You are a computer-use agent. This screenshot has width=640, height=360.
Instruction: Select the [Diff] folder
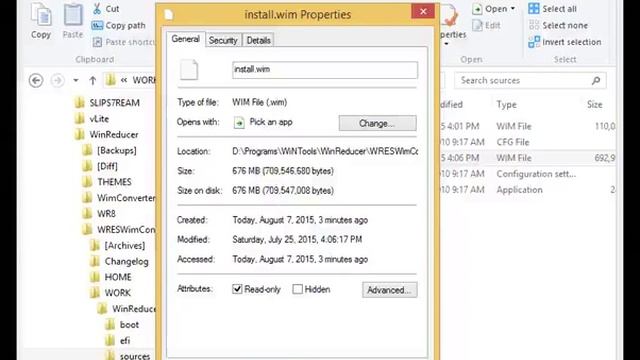tap(100, 167)
